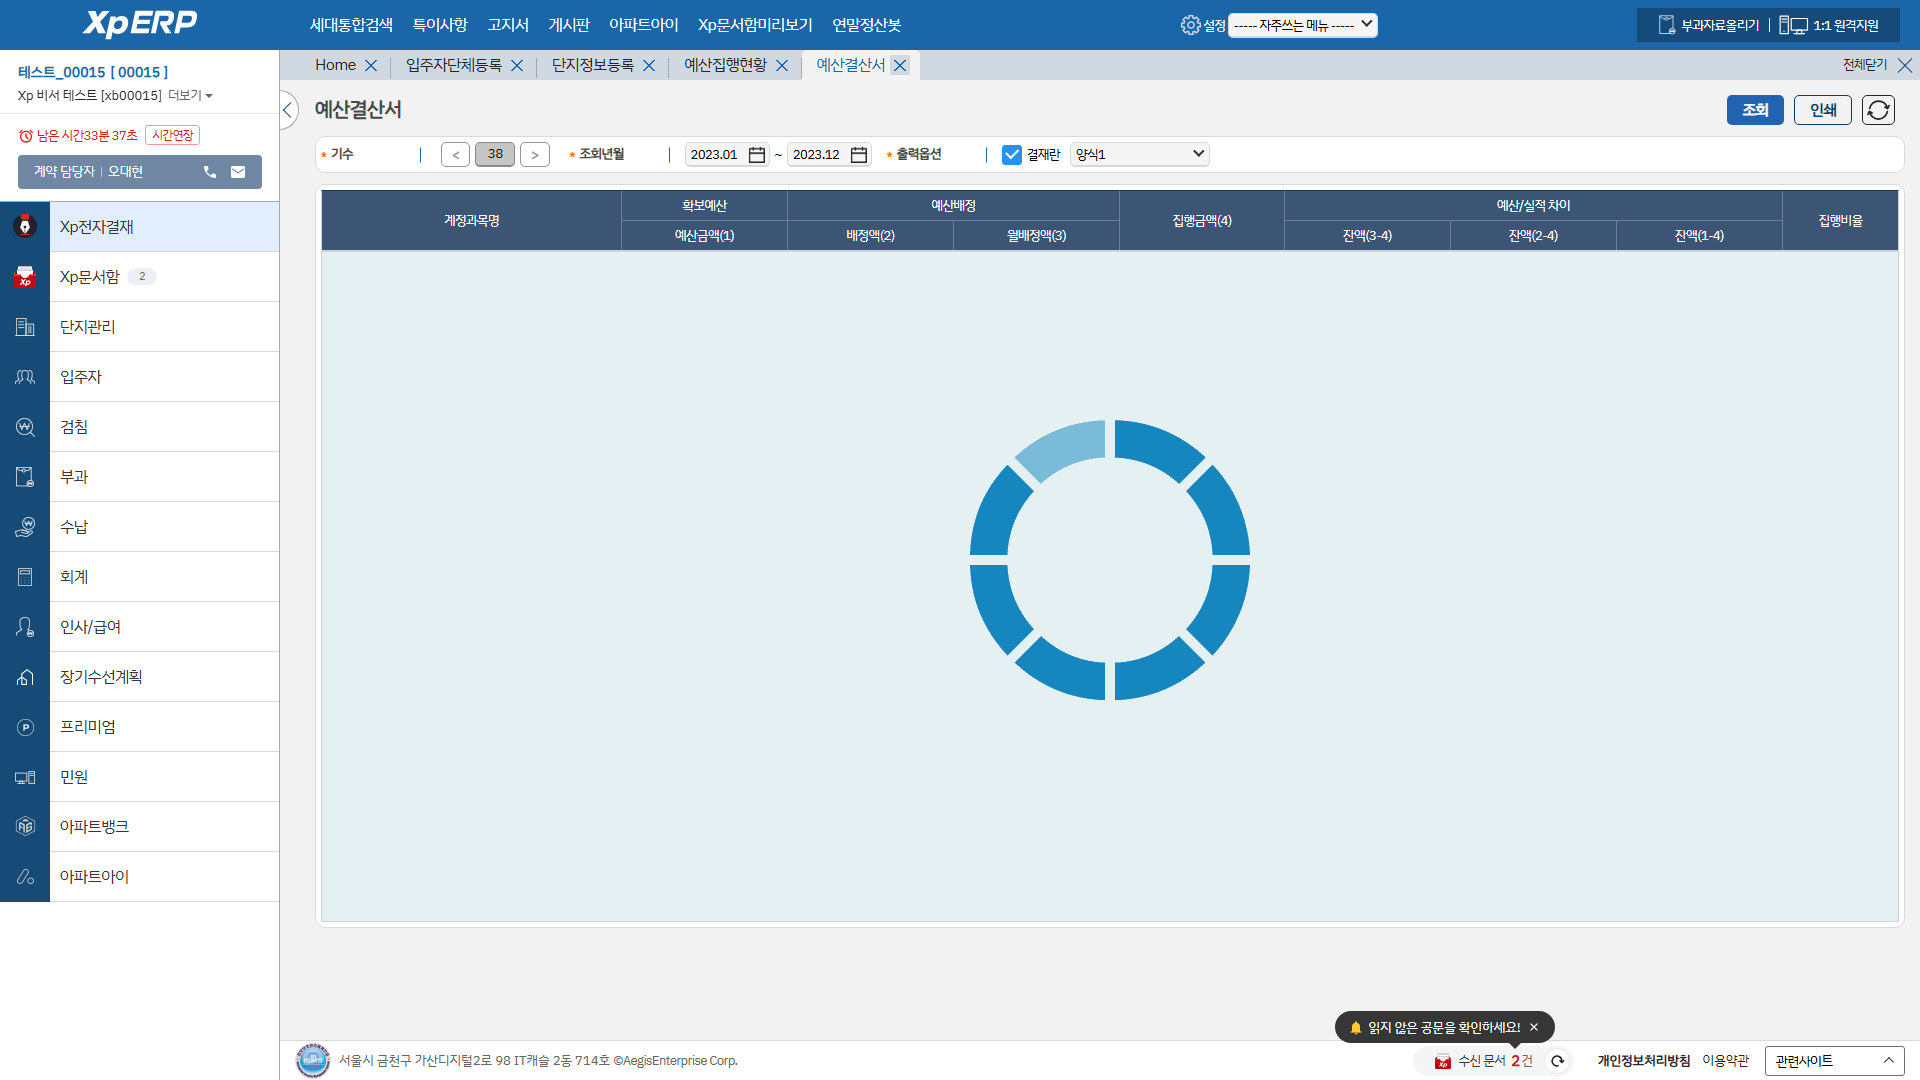The height and width of the screenshot is (1080, 1920).
Task: Toggle the 결재란 checkbox
Action: pyautogui.click(x=1012, y=155)
